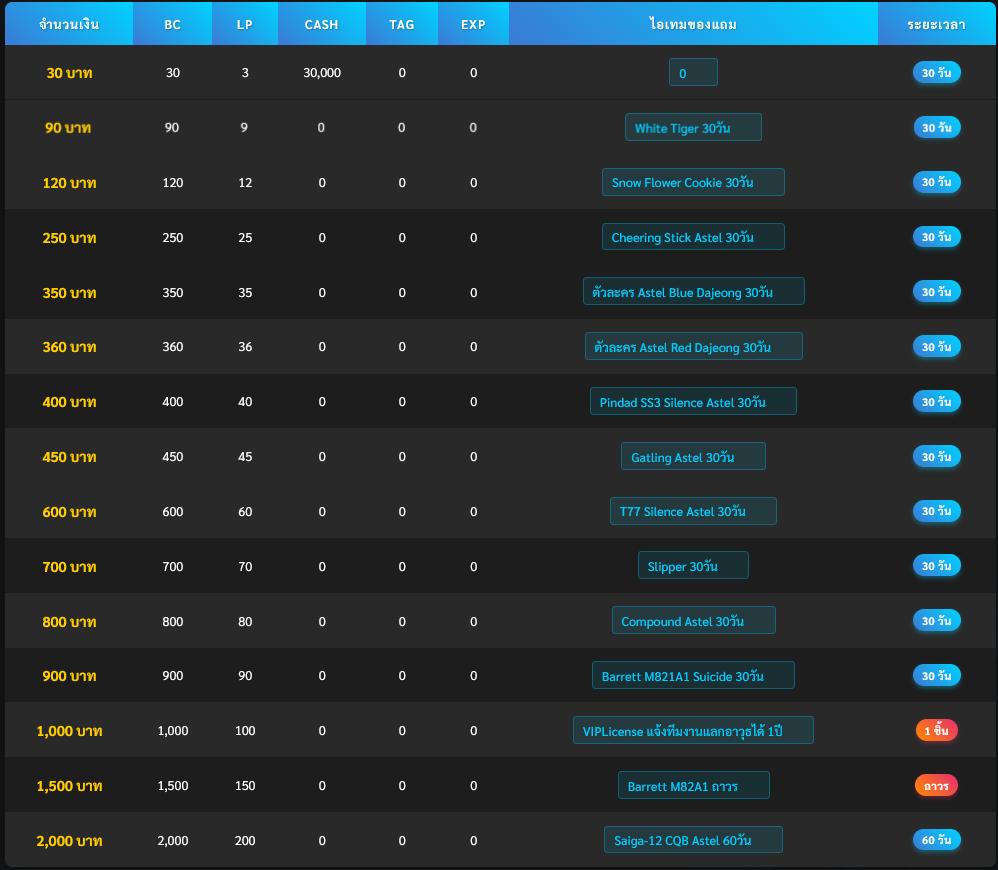Select the Snow Flower Cookie 30วัน item
The width and height of the screenshot is (998, 870).
[692, 183]
